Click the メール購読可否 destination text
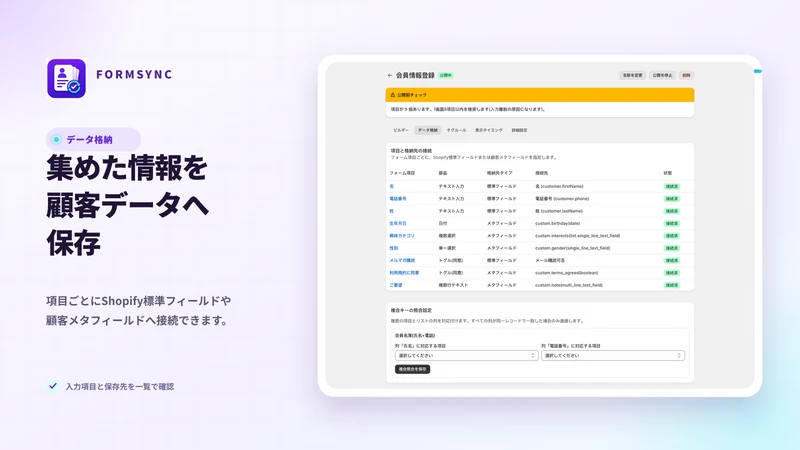The height and width of the screenshot is (450, 800). [x=550, y=260]
